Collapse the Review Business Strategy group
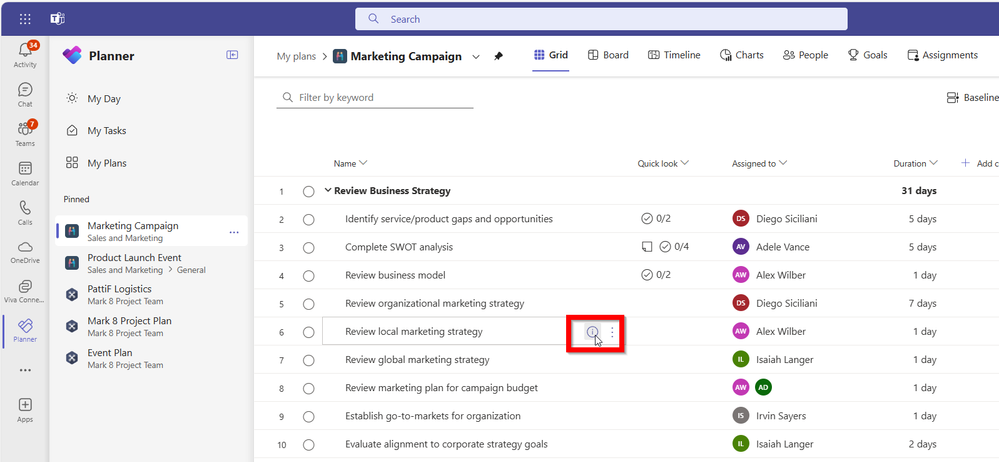This screenshot has width=999, height=462. 328,191
